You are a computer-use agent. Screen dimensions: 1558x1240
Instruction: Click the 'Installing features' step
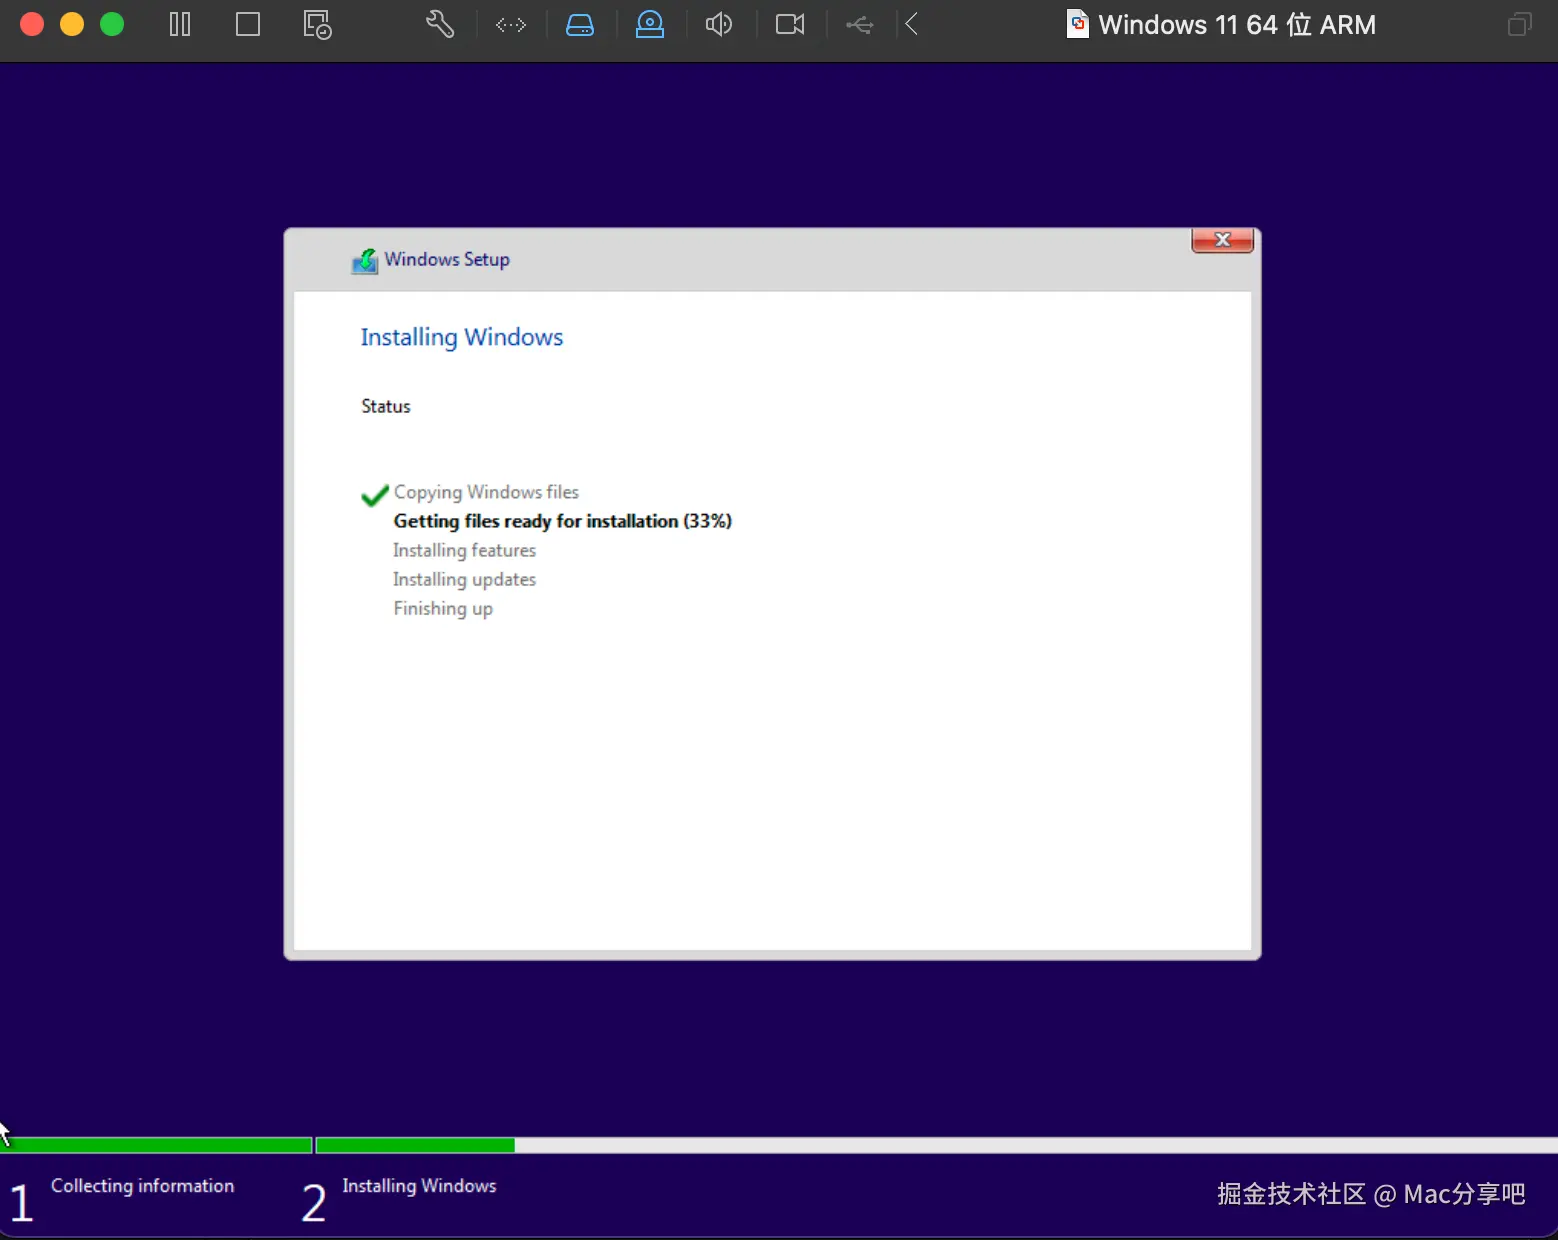pos(464,550)
